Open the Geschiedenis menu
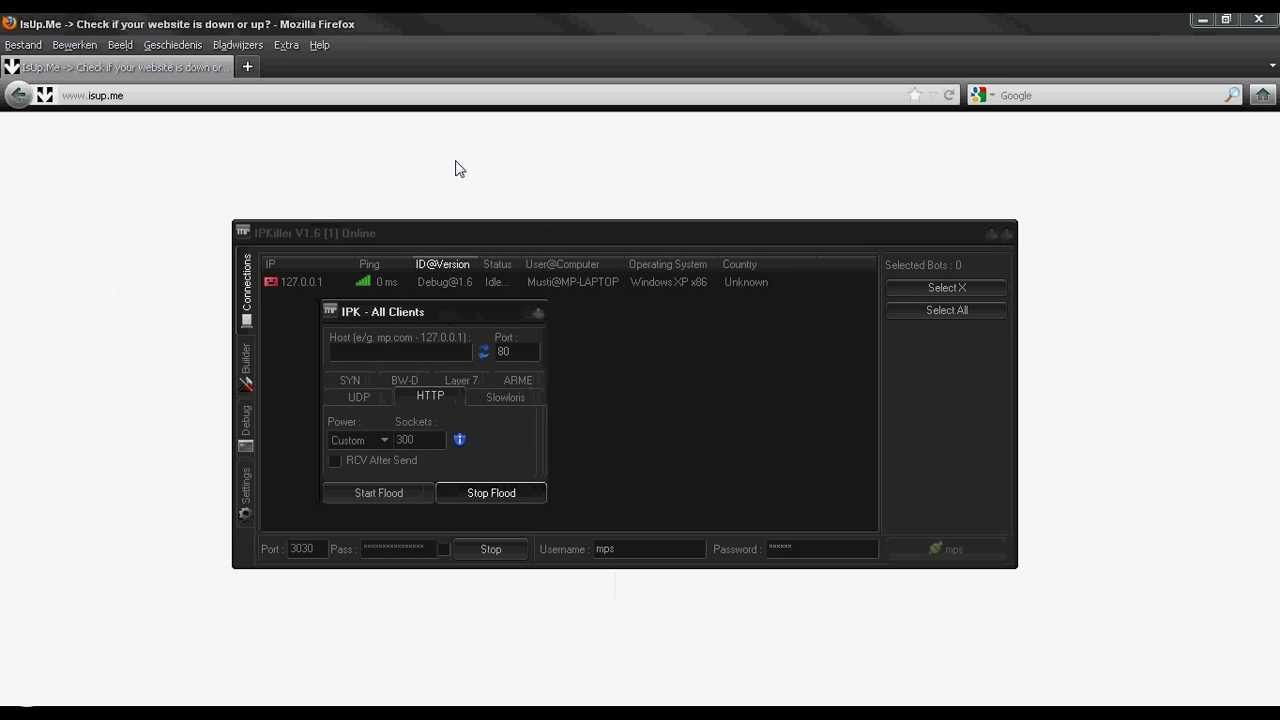Screen dimensions: 1280x720 click(x=172, y=45)
